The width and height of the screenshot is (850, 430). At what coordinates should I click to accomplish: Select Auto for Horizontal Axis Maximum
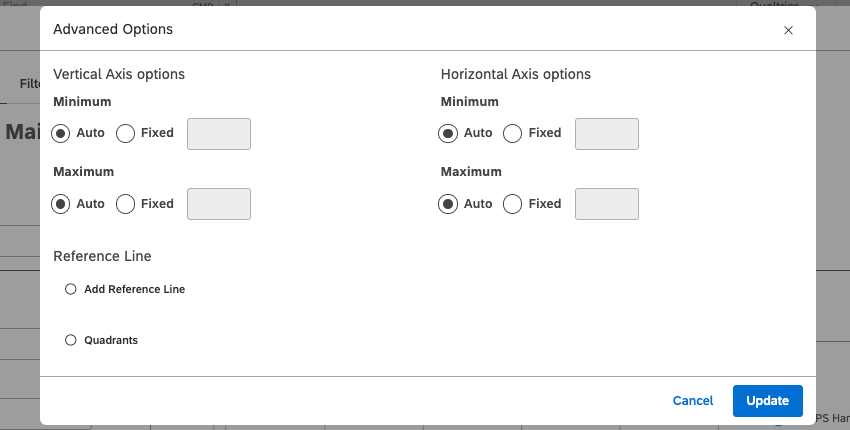coord(449,204)
